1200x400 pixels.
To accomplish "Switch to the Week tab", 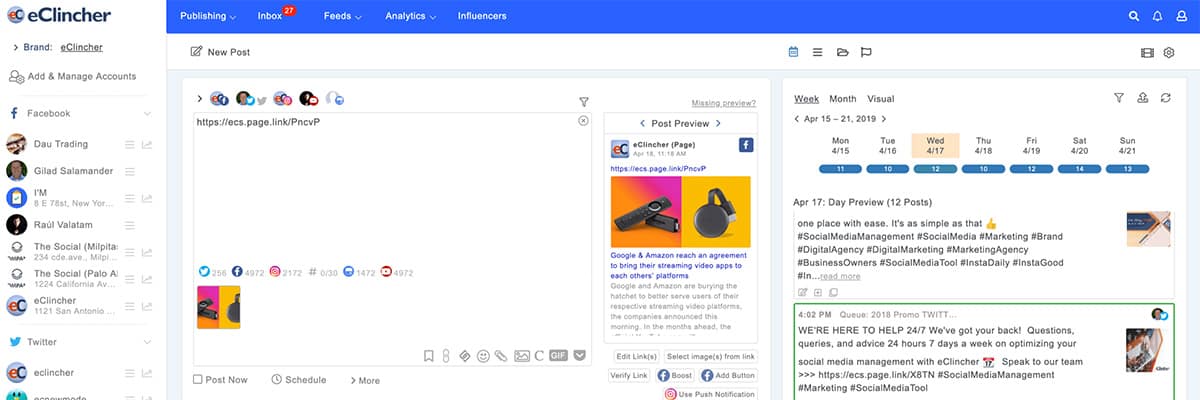I will coord(806,99).
